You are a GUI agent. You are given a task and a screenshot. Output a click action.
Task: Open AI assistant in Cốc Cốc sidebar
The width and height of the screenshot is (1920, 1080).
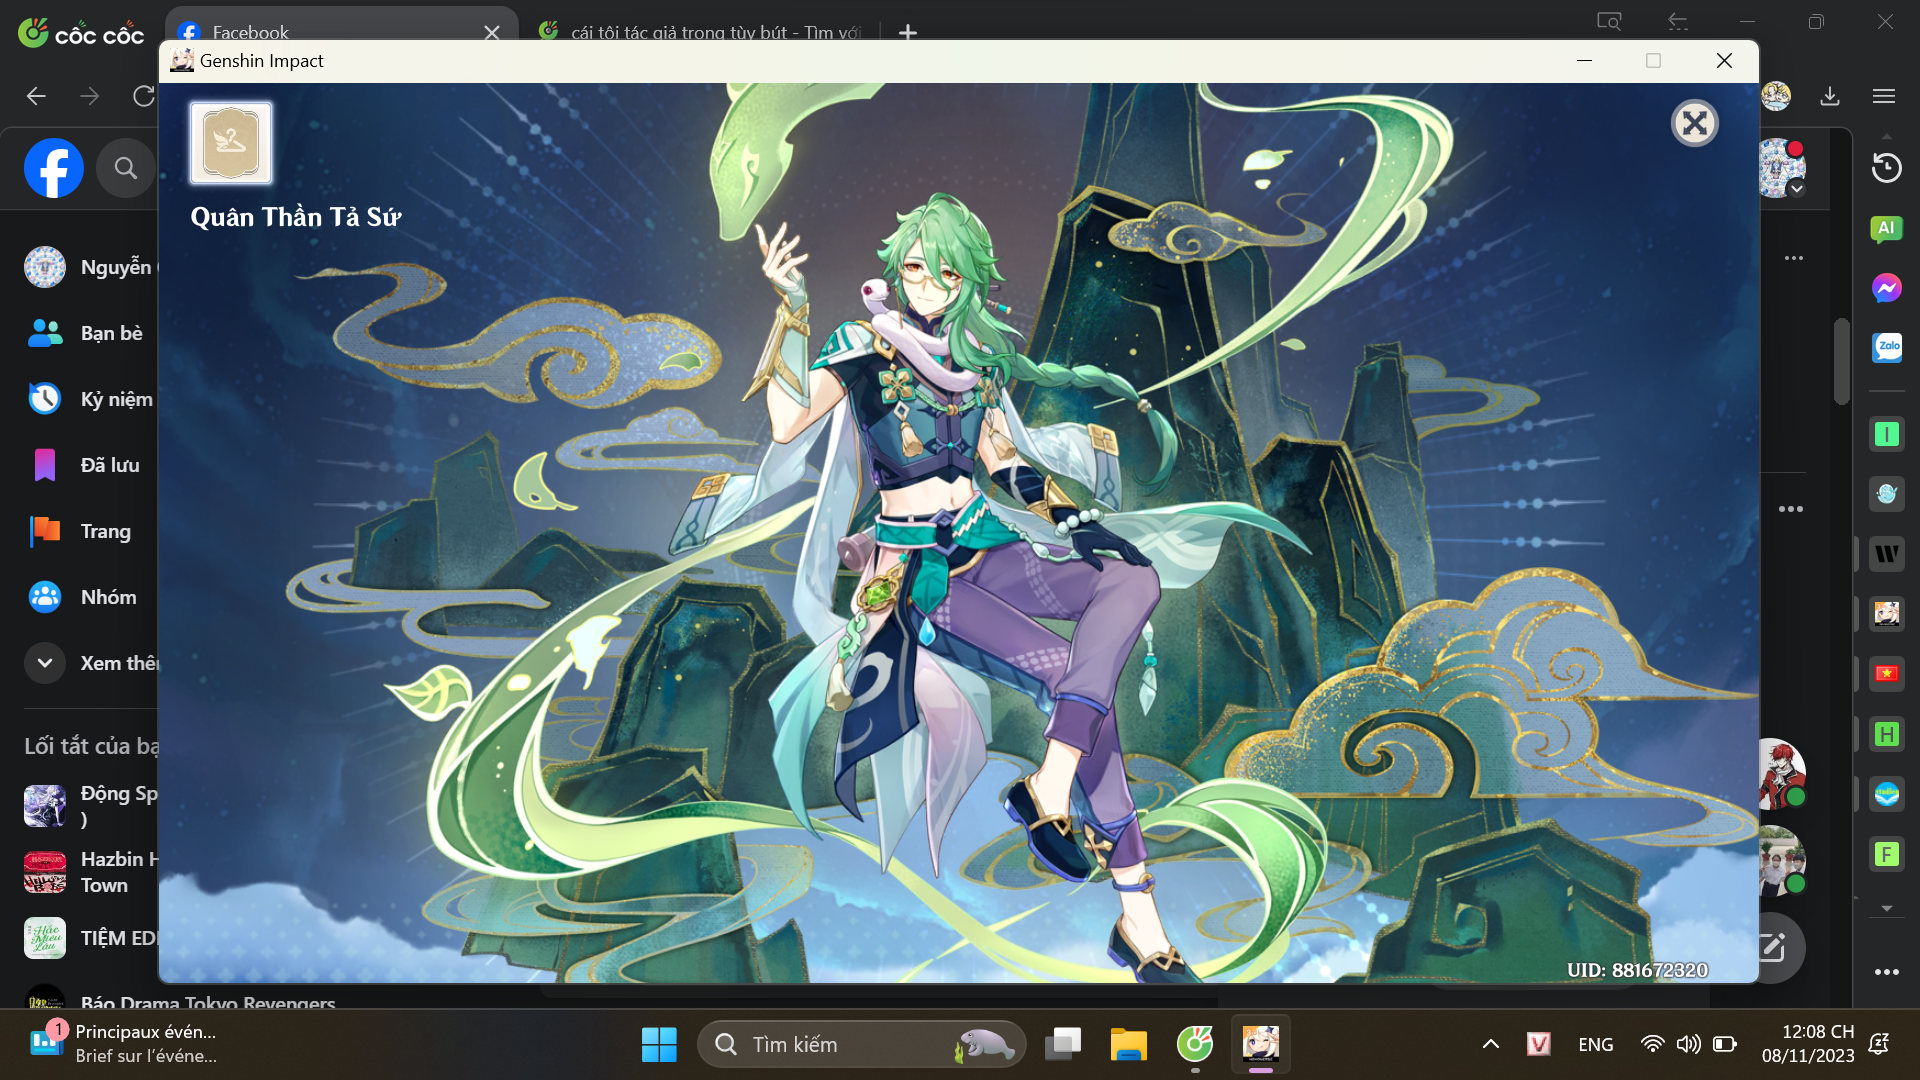coord(1886,229)
